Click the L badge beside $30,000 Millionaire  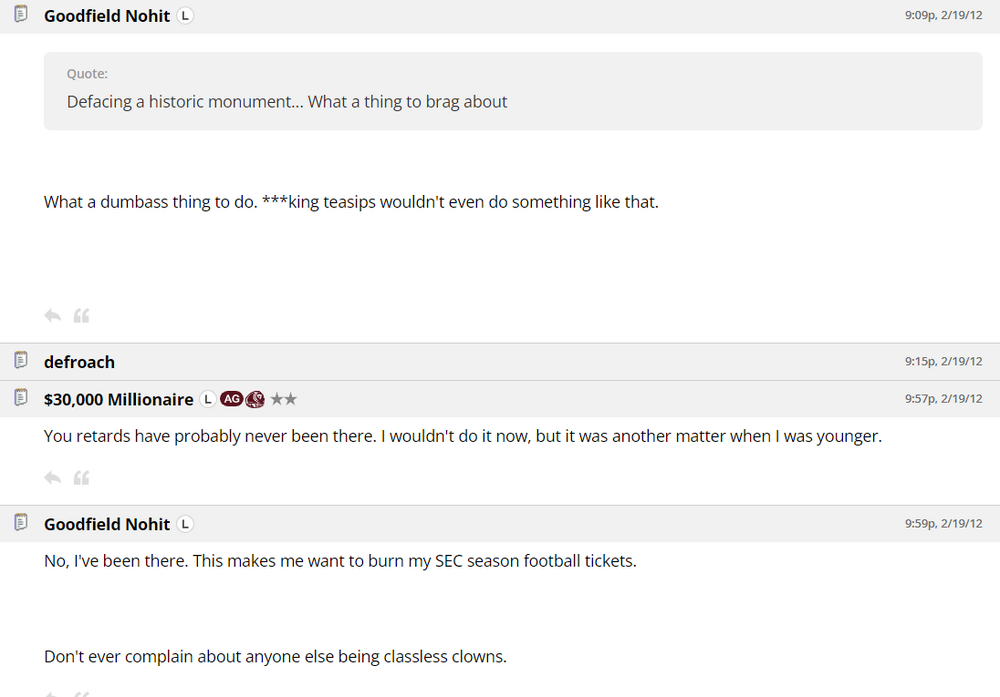click(x=207, y=399)
